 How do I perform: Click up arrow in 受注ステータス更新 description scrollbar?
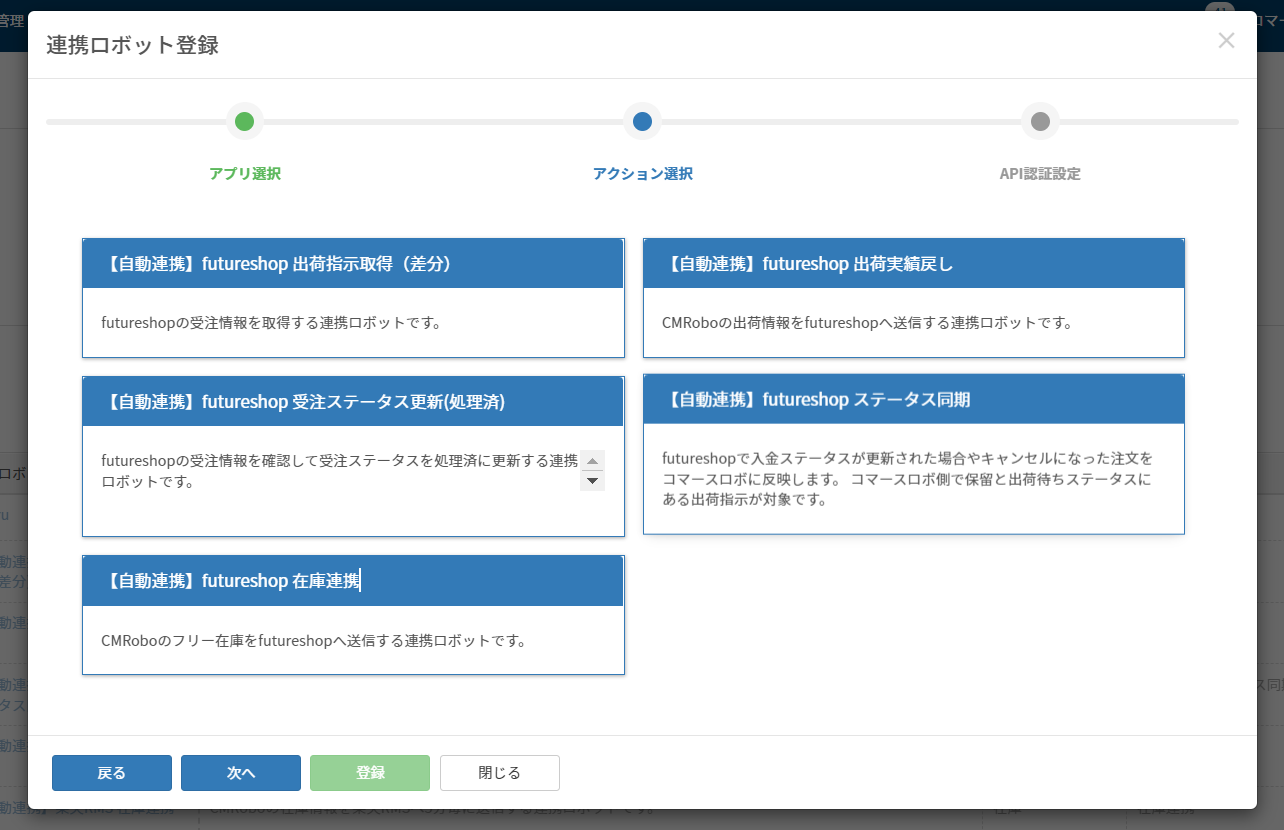(x=593, y=461)
